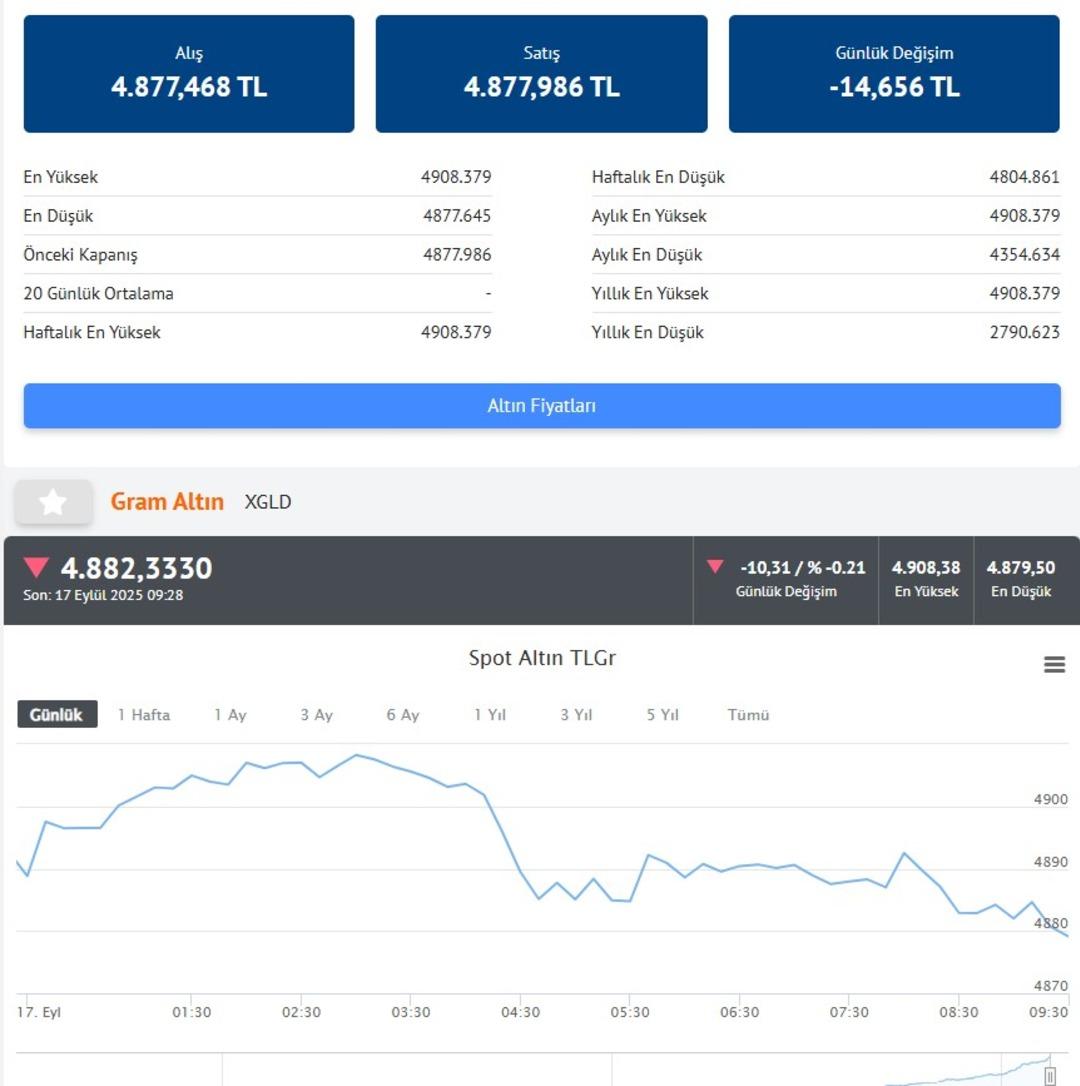Click the 04:30 time axis label
The height and width of the screenshot is (1086, 1080).
[520, 1013]
